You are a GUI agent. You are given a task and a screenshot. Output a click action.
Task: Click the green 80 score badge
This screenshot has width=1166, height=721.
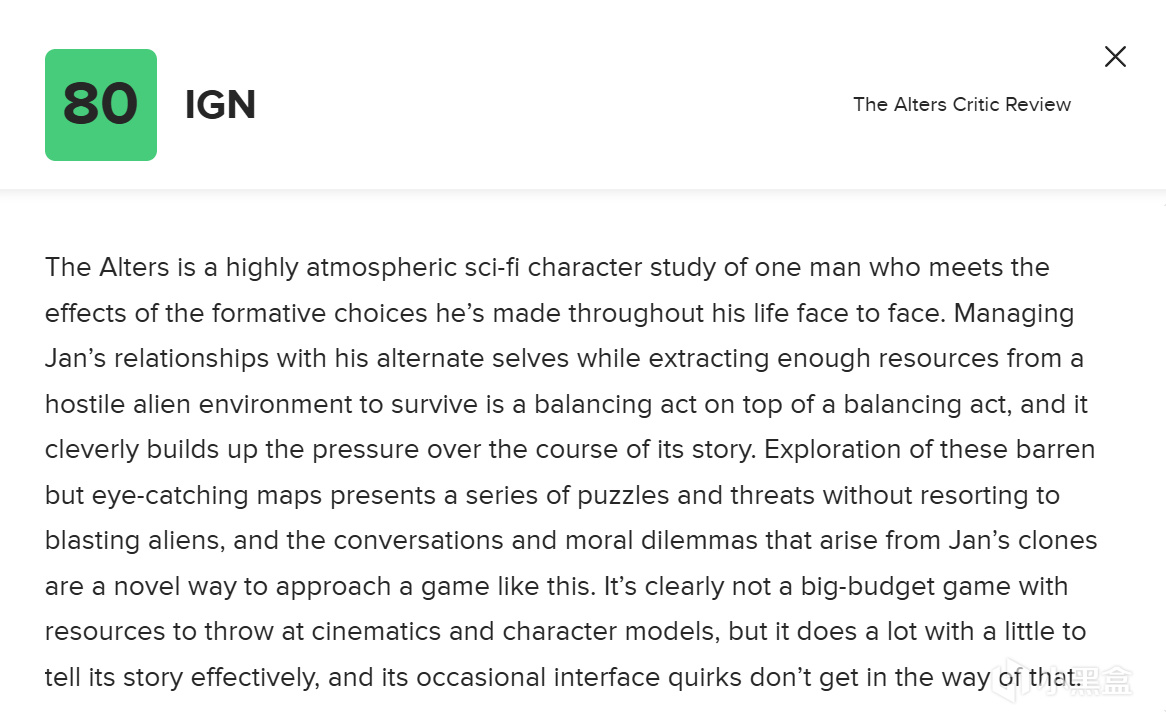click(x=101, y=105)
